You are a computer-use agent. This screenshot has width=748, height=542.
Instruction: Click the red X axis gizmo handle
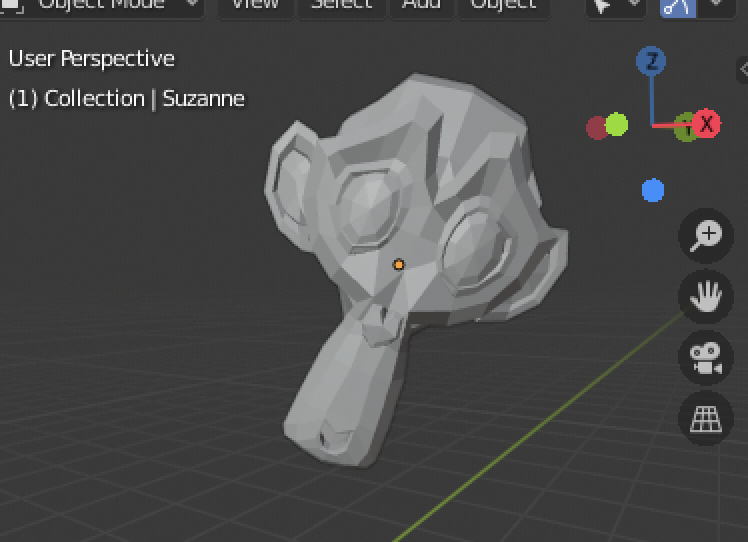point(706,124)
